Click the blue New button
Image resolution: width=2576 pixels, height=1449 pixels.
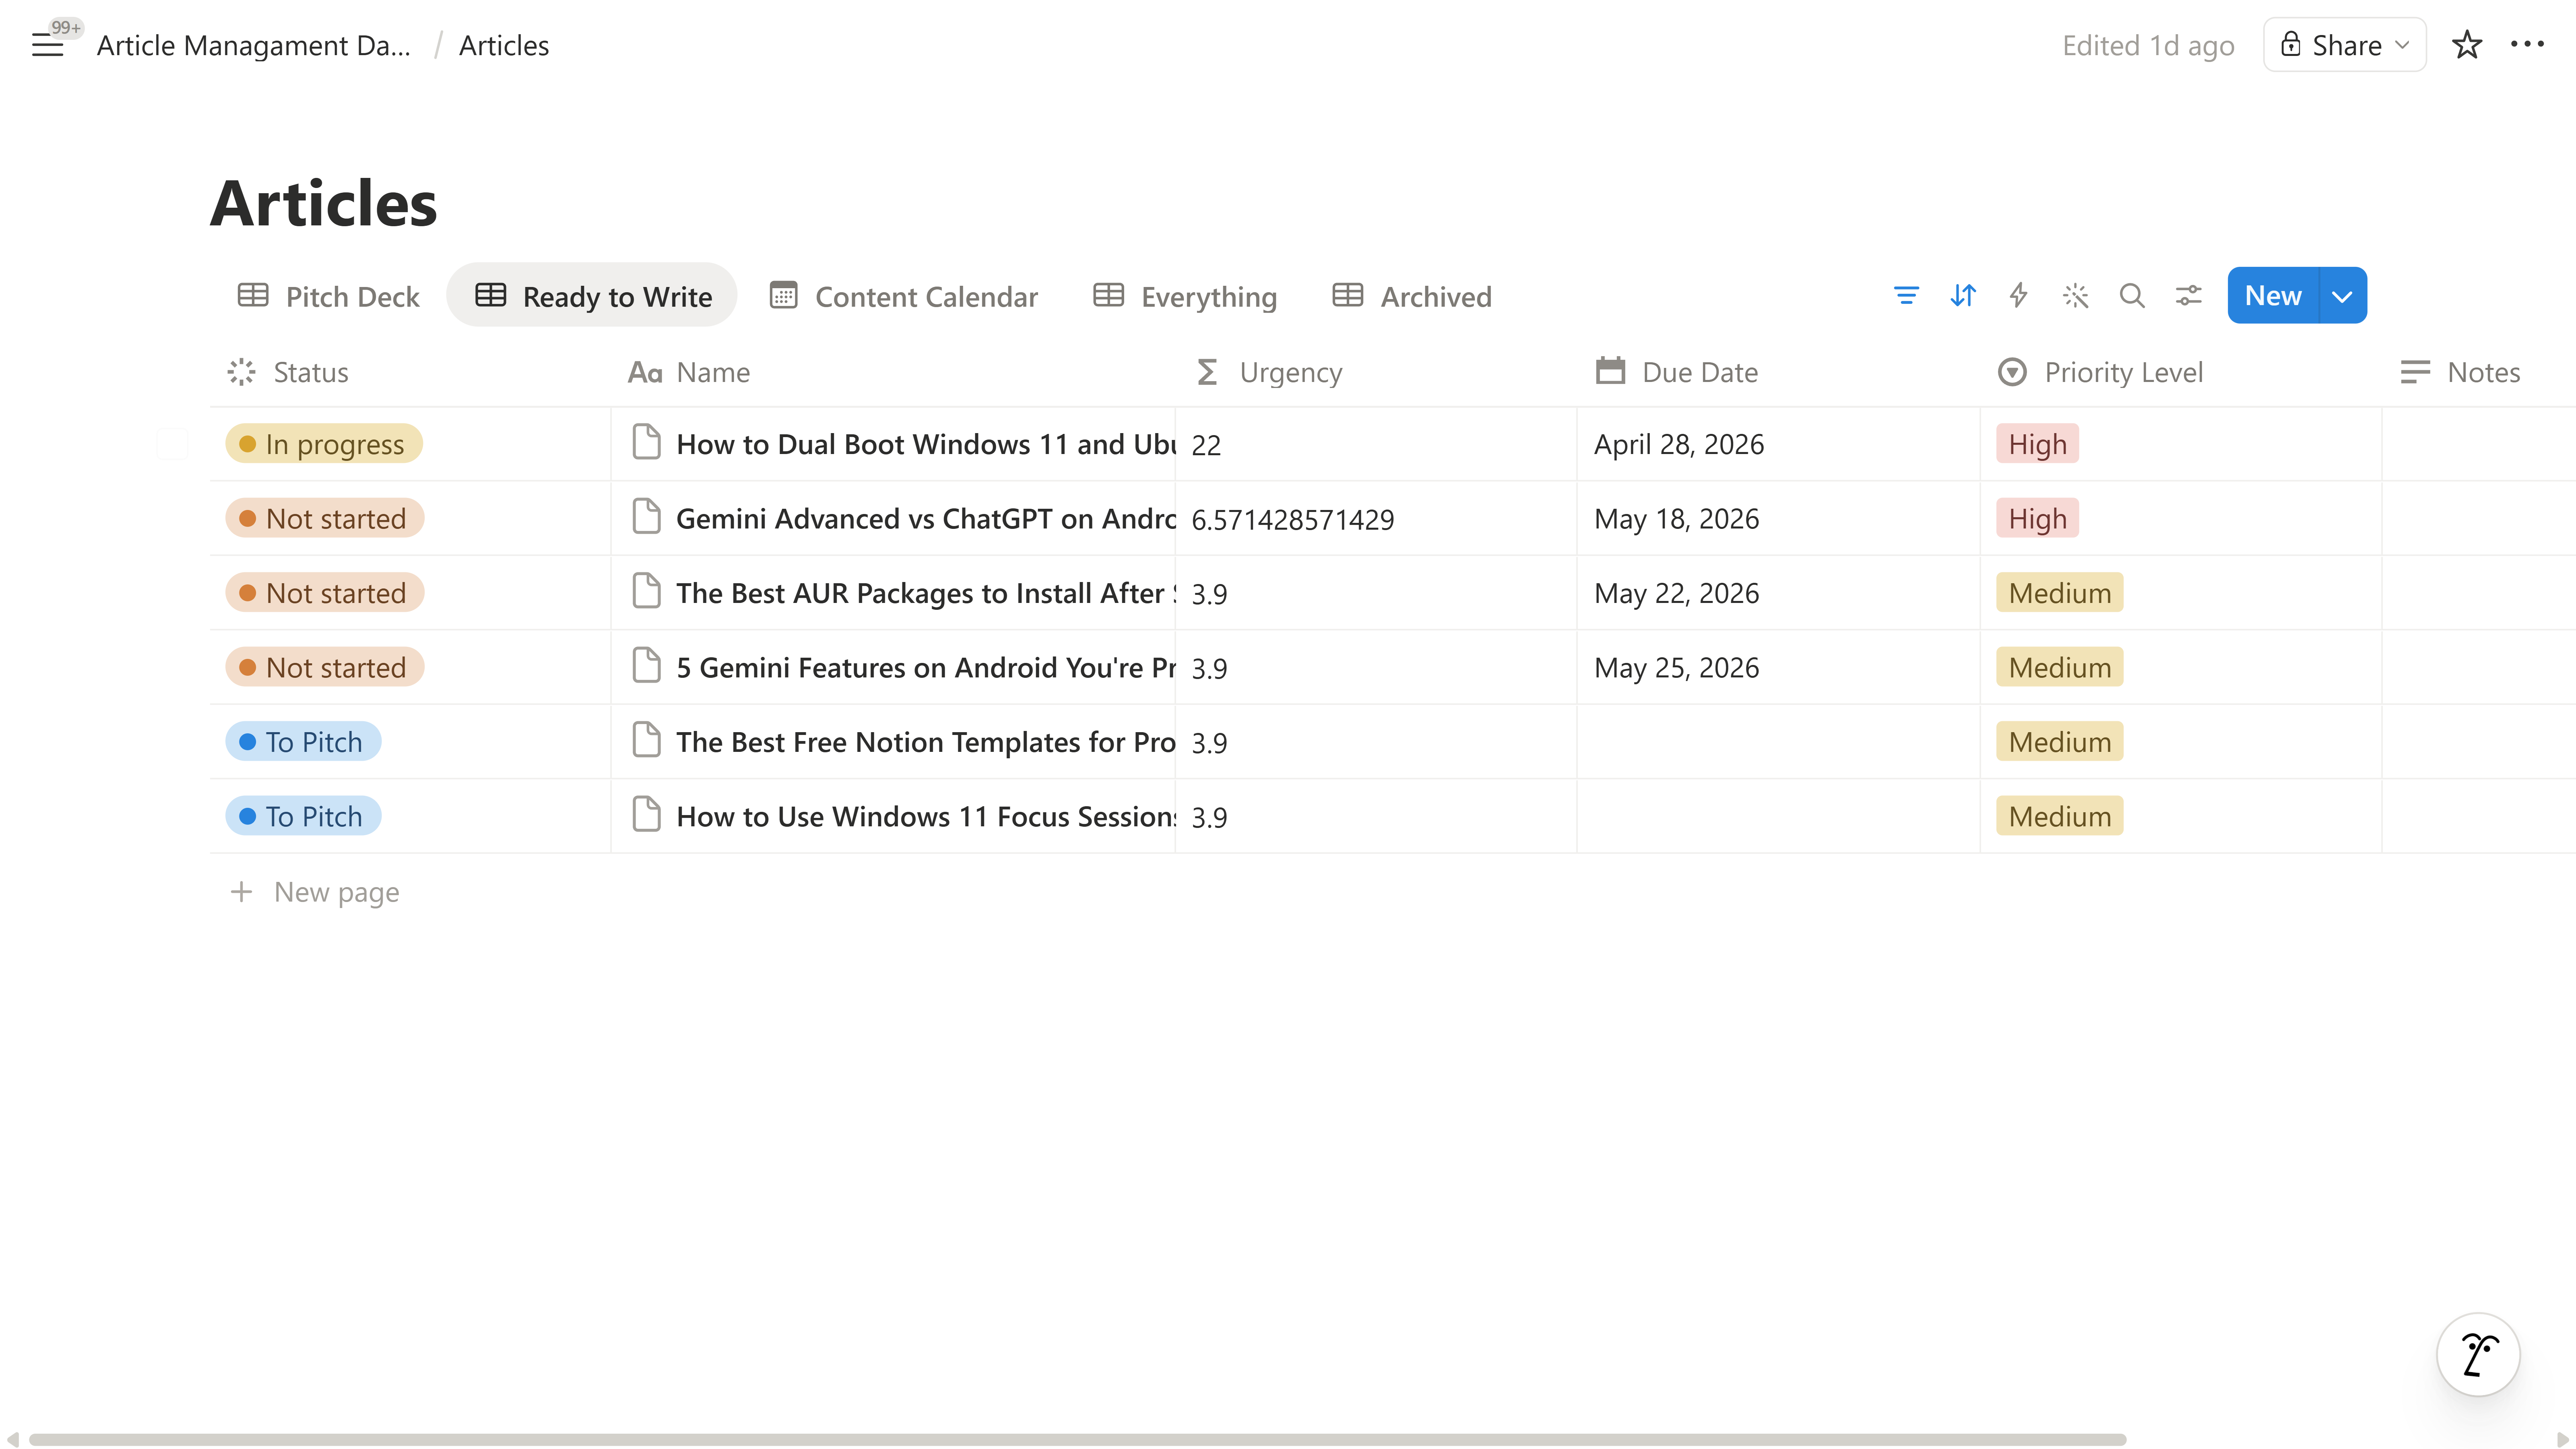[x=2273, y=296]
